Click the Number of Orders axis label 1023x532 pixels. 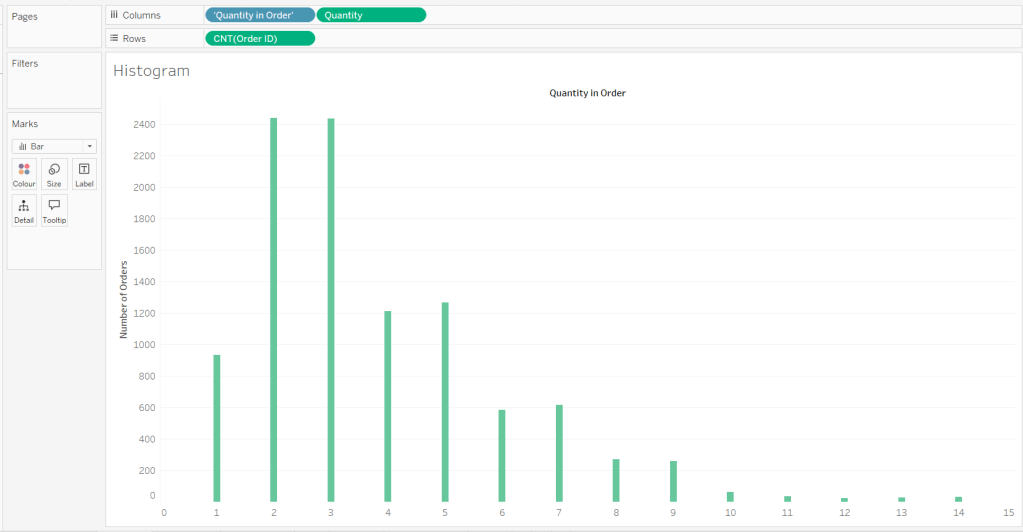pyautogui.click(x=124, y=299)
